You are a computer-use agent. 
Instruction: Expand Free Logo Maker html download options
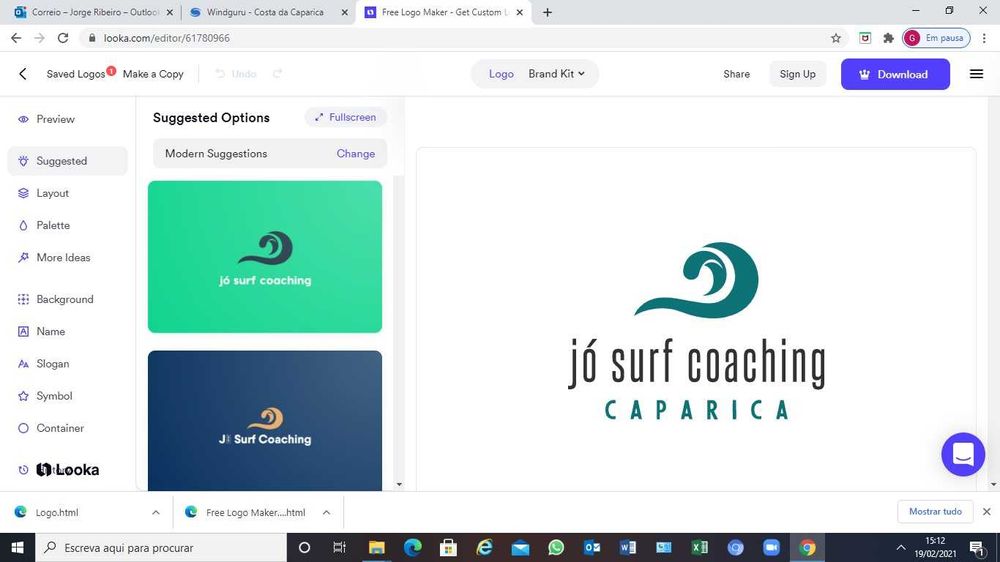(326, 512)
